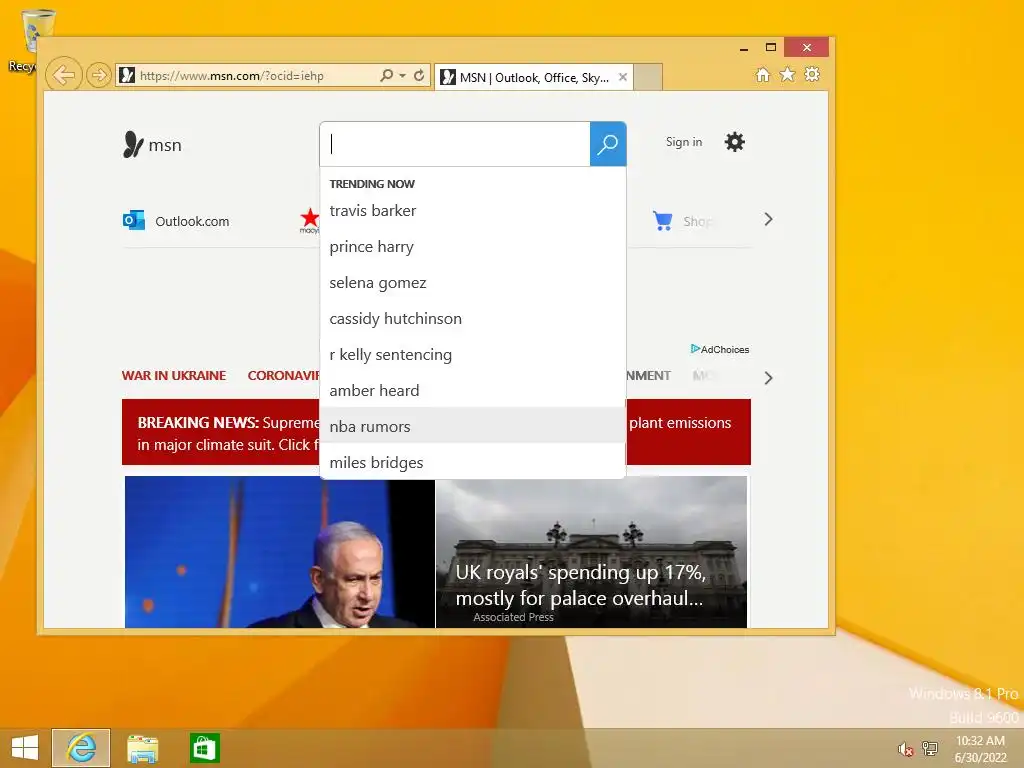Open a new blank tab
The image size is (1024, 768).
point(648,78)
